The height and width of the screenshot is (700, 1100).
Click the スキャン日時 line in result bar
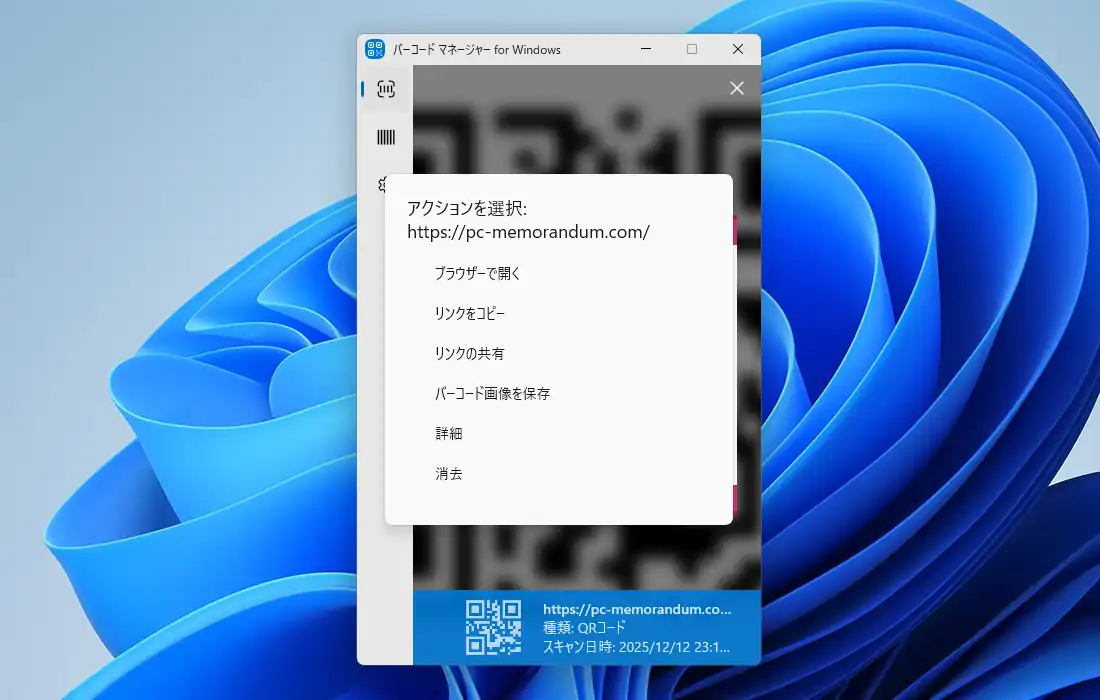pos(637,647)
